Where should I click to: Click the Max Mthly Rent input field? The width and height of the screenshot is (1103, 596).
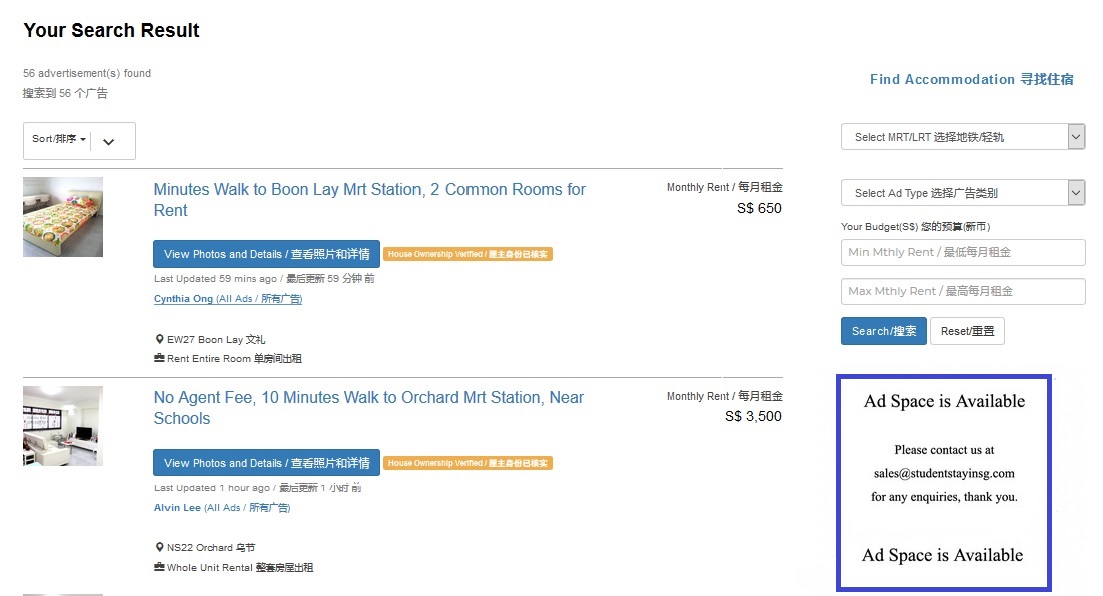[963, 291]
